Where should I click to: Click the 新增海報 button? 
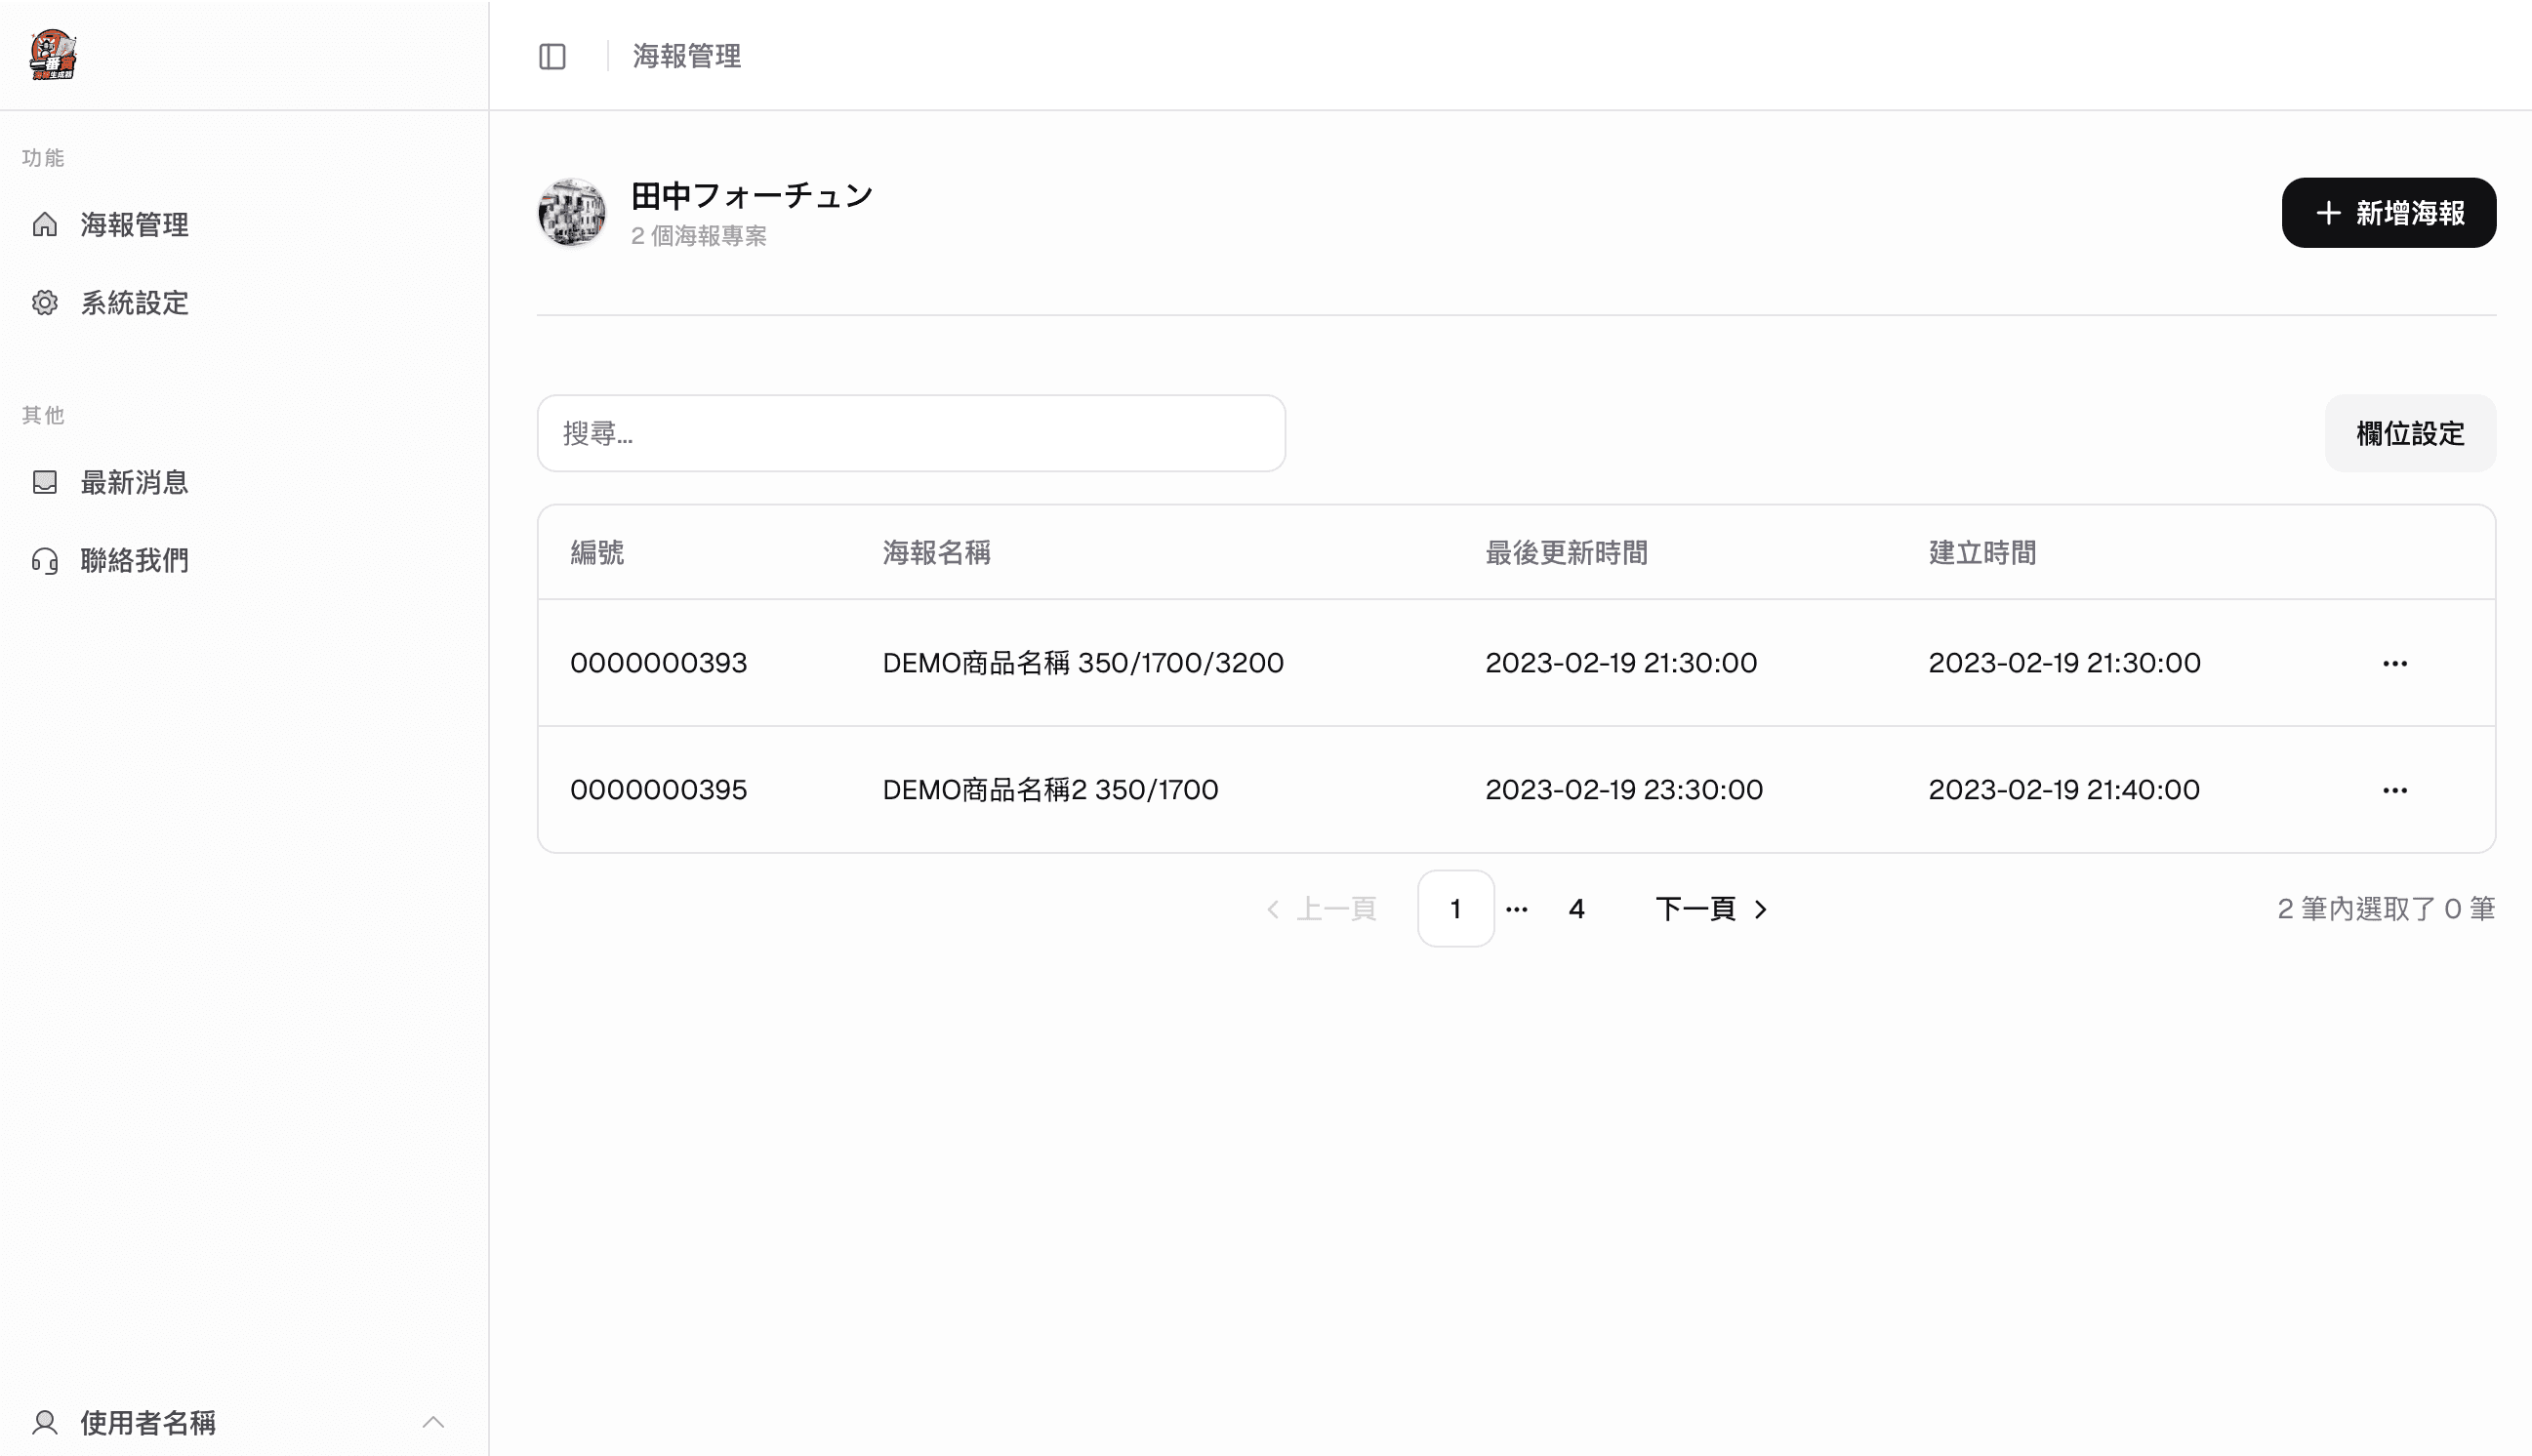pyautogui.click(x=2388, y=212)
